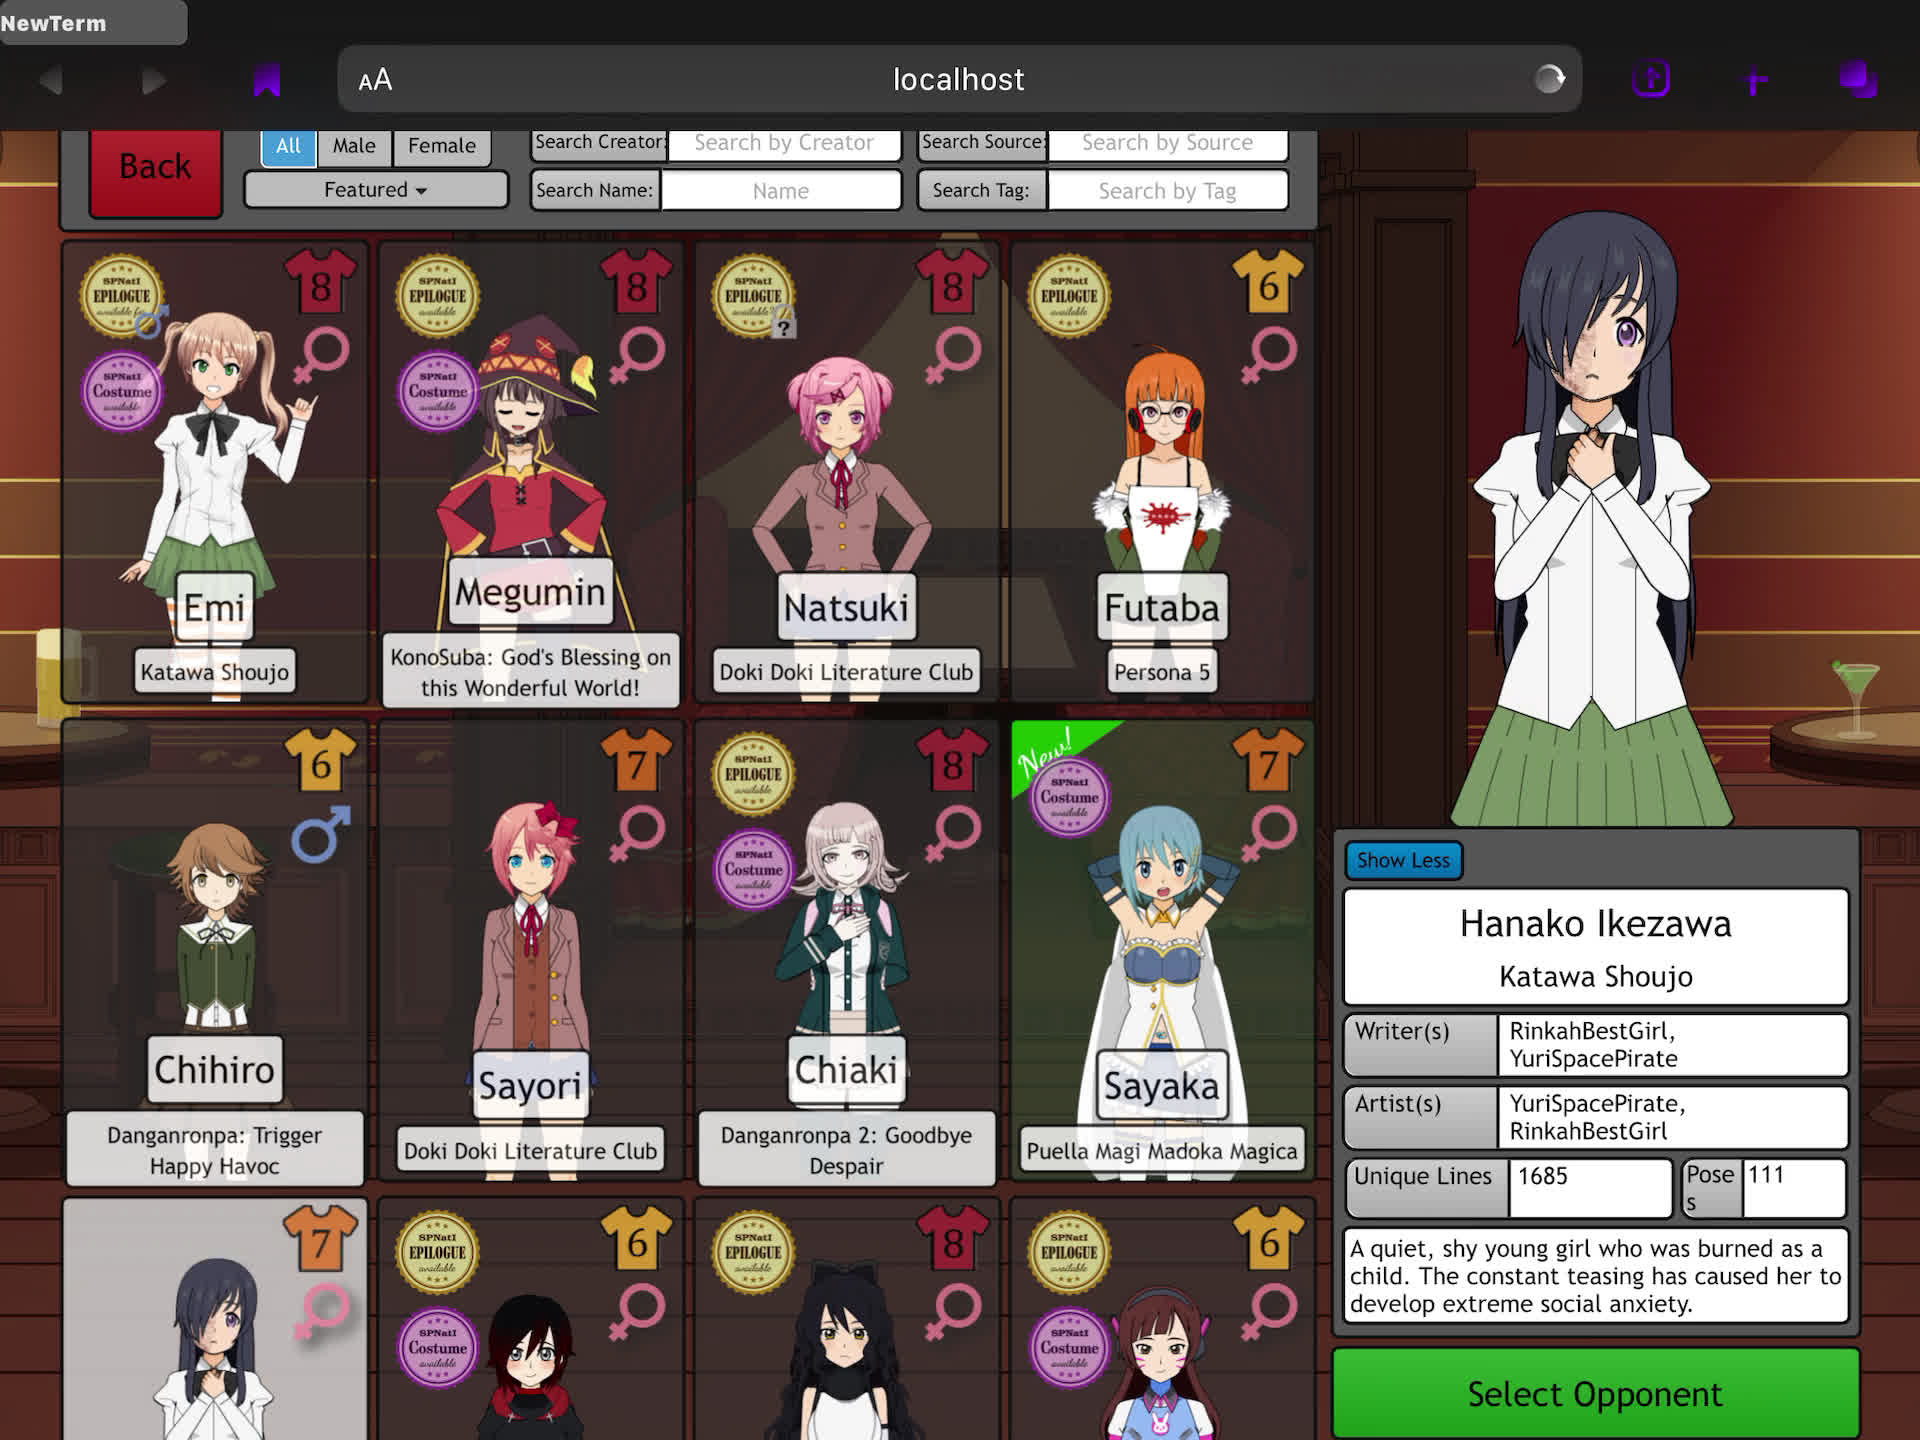Select the D.Va card with headset

tap(1162, 1320)
